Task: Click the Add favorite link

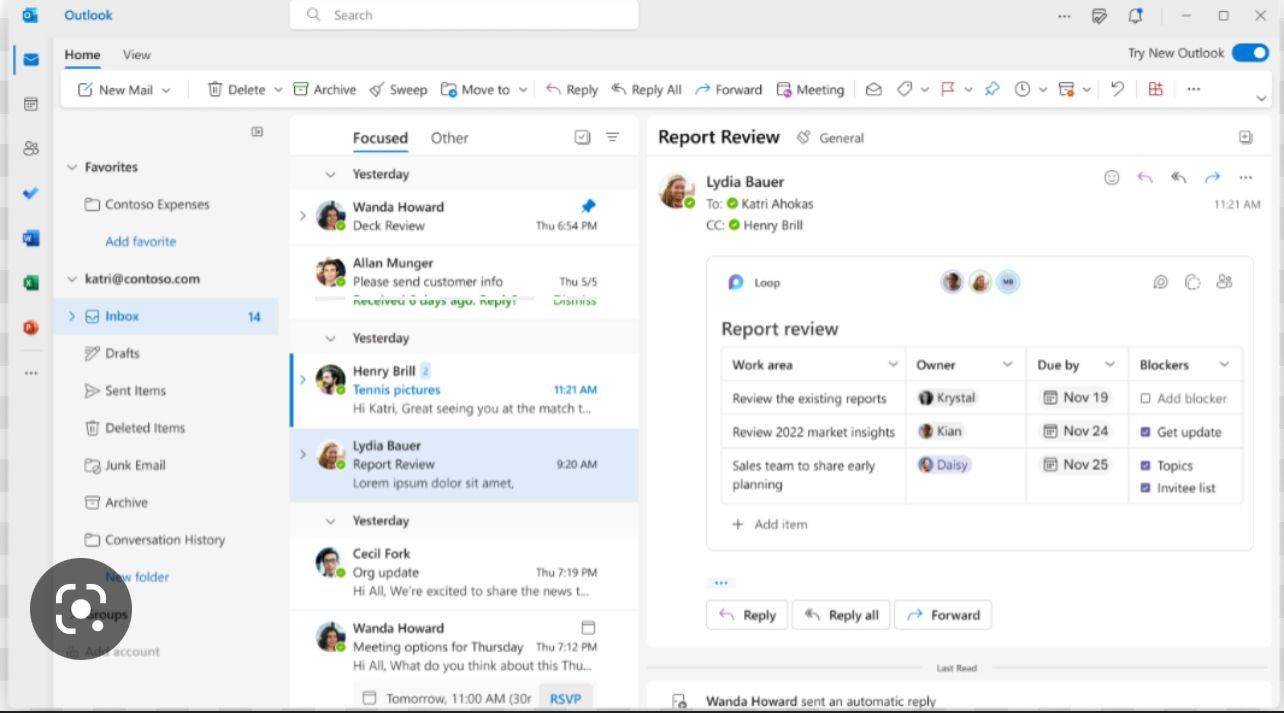Action: tap(141, 242)
